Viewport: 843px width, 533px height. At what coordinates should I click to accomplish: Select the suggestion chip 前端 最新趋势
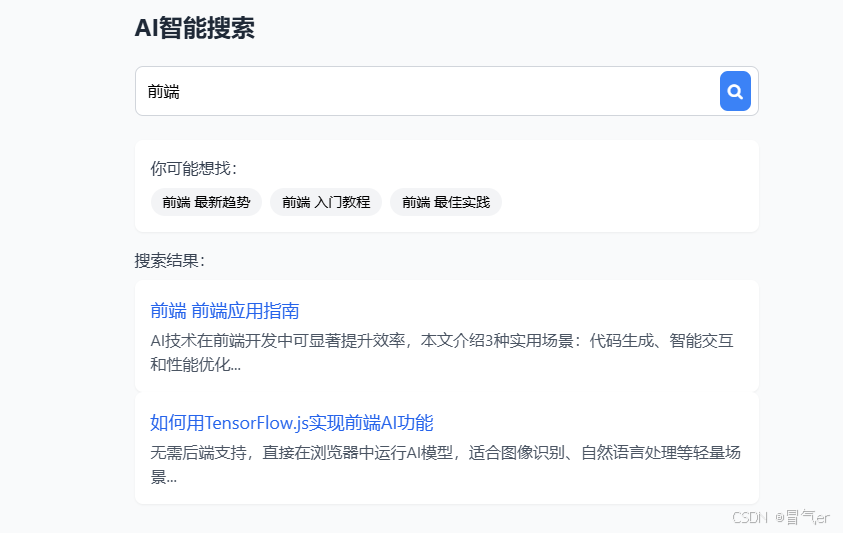click(206, 202)
